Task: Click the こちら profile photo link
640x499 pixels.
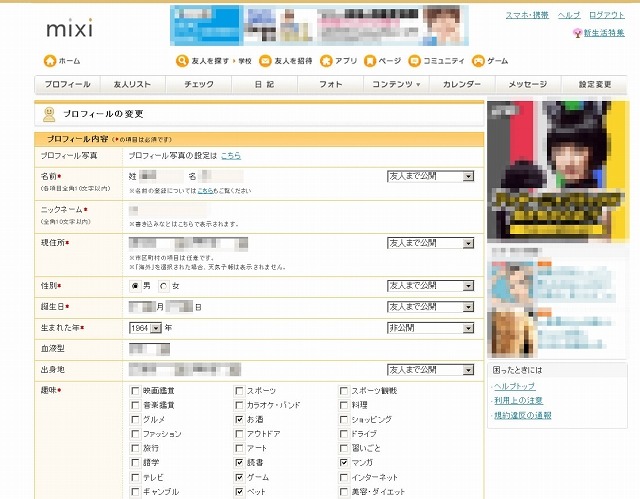Action: pos(231,156)
